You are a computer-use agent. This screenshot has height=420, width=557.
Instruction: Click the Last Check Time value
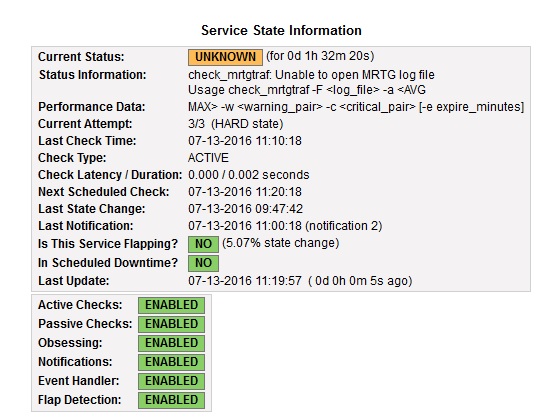(x=245, y=141)
